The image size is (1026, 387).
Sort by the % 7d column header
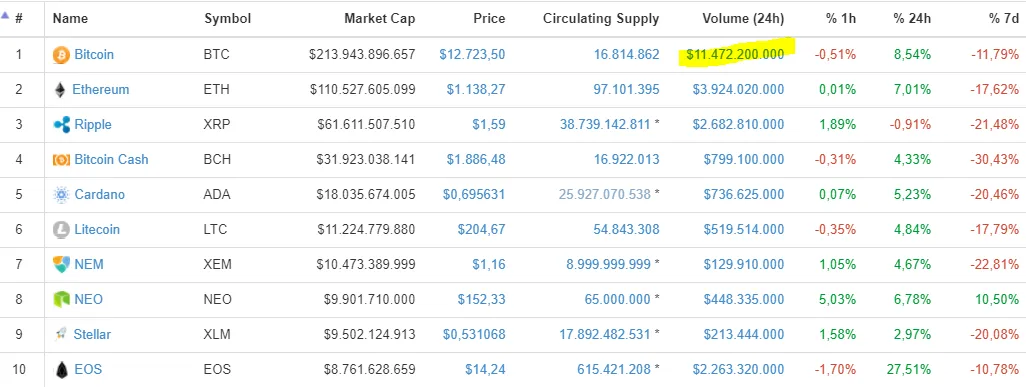point(1004,19)
